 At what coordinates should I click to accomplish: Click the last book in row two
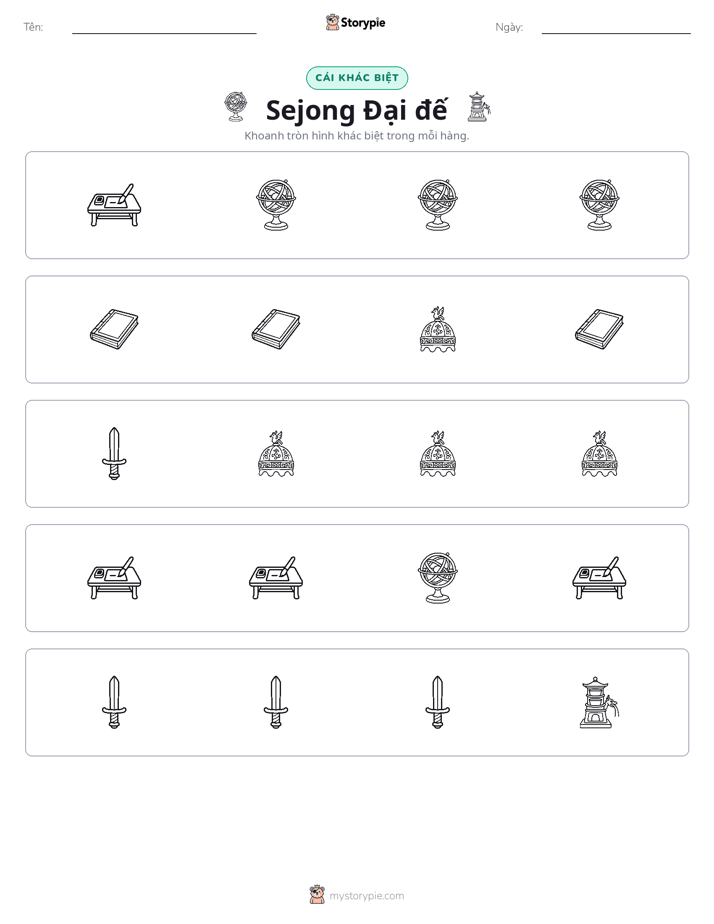tap(599, 329)
